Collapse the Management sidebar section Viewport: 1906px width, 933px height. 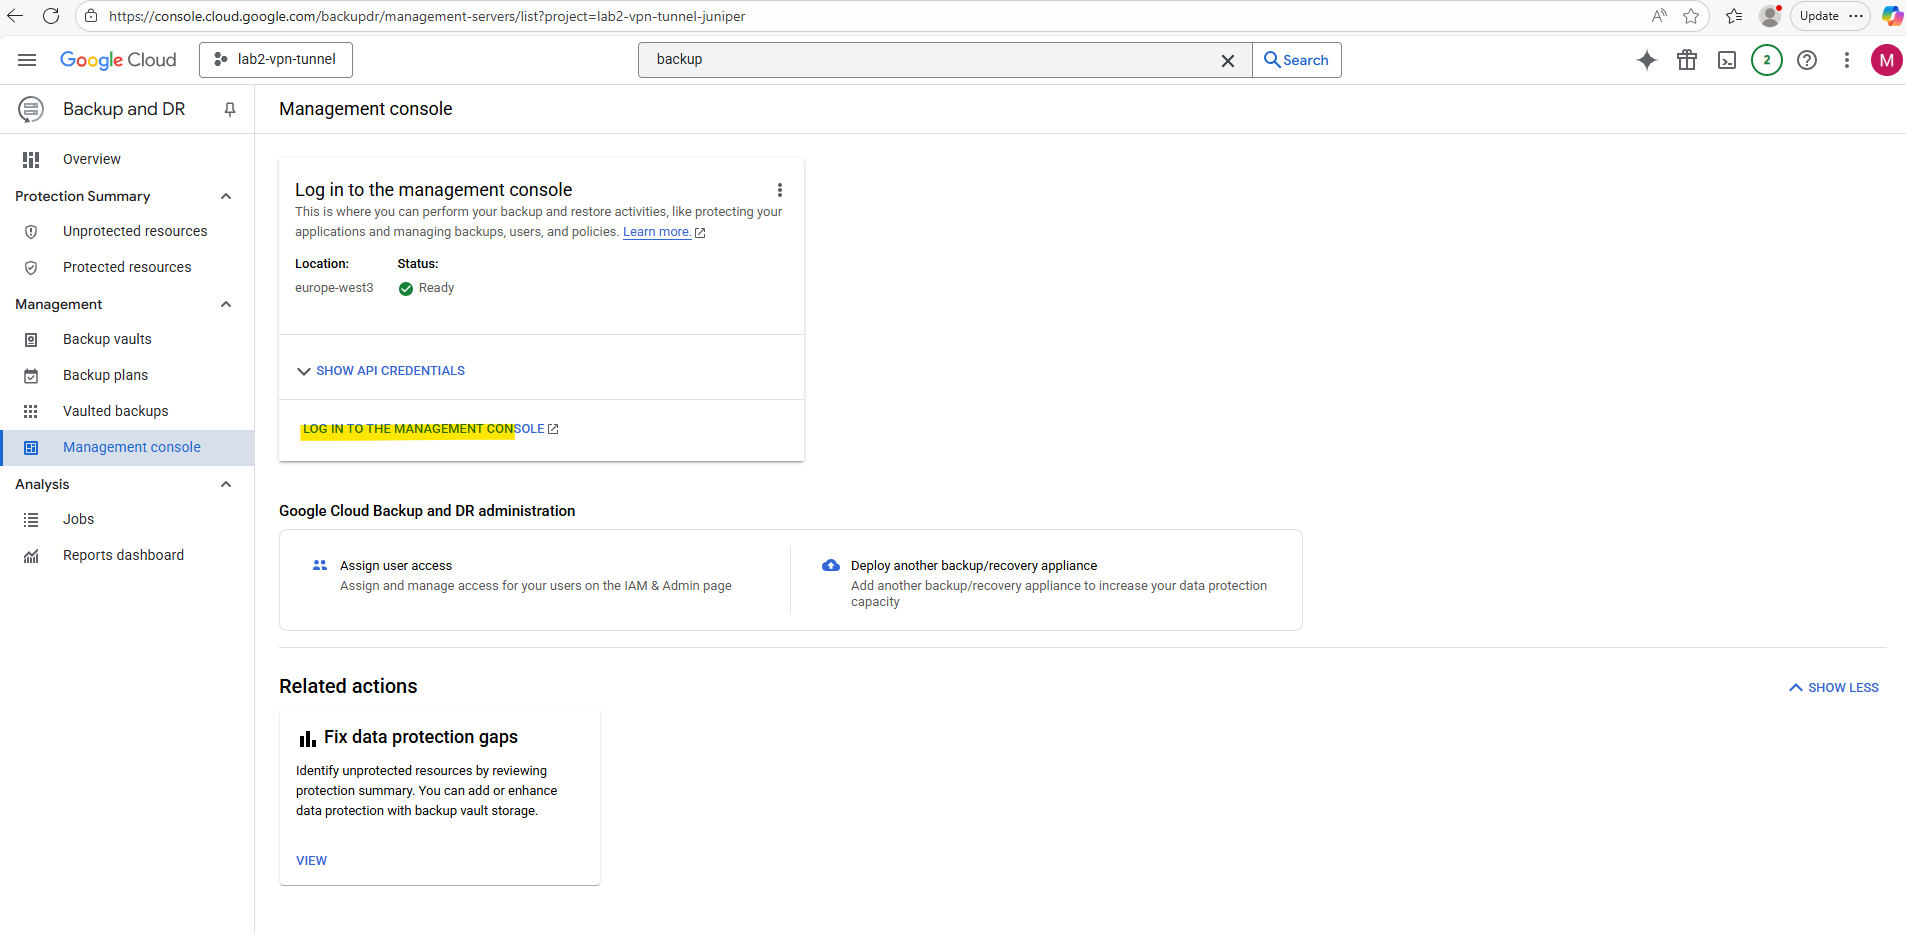click(226, 304)
